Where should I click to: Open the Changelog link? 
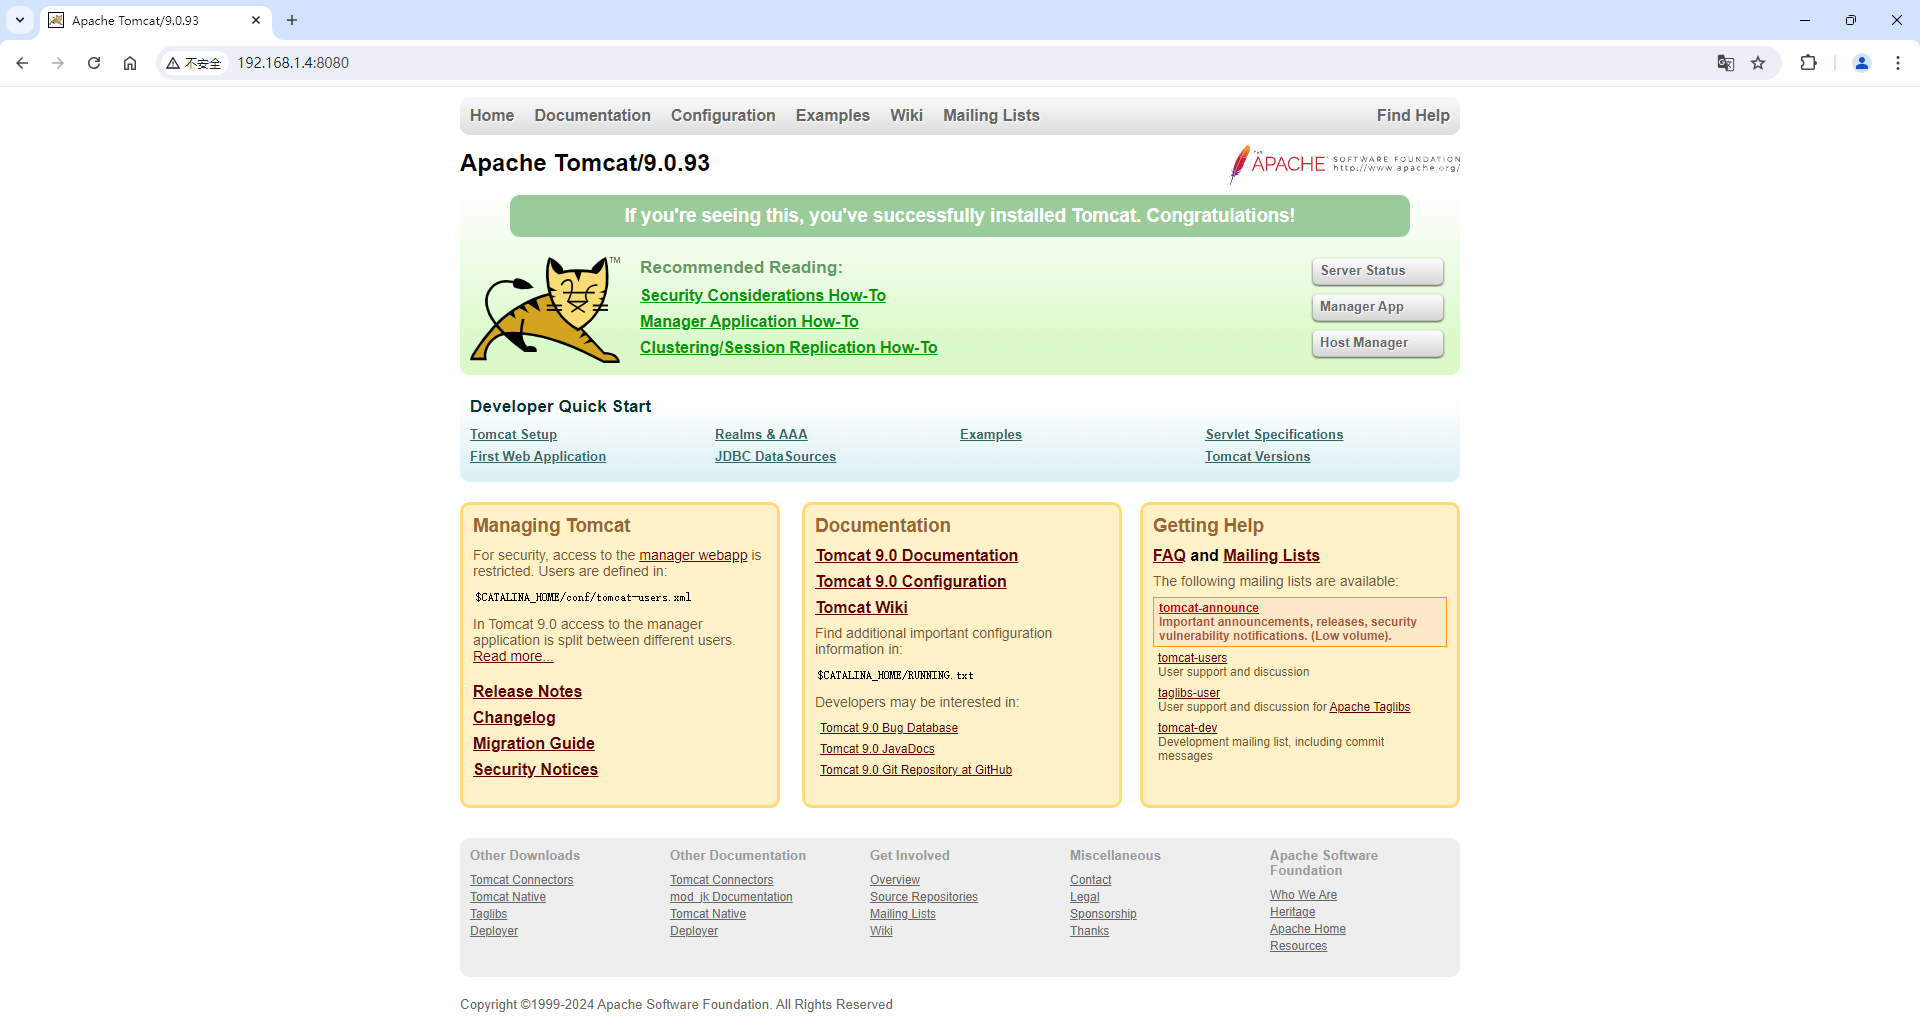(x=514, y=718)
